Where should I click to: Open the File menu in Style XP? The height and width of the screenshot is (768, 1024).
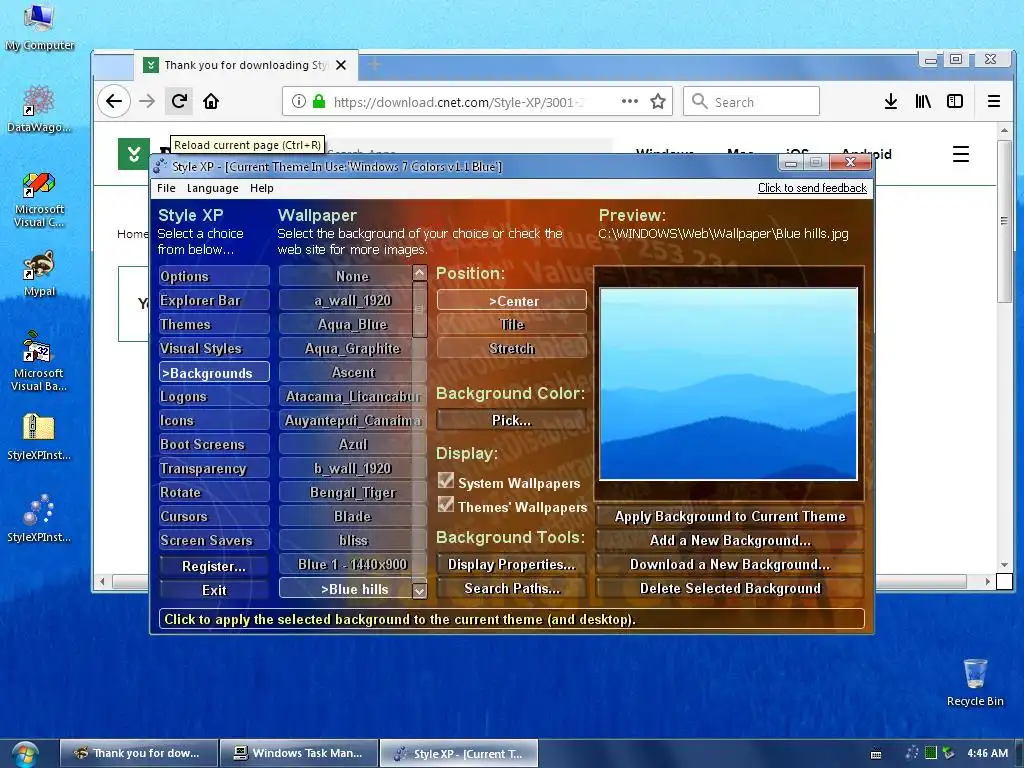click(x=166, y=188)
